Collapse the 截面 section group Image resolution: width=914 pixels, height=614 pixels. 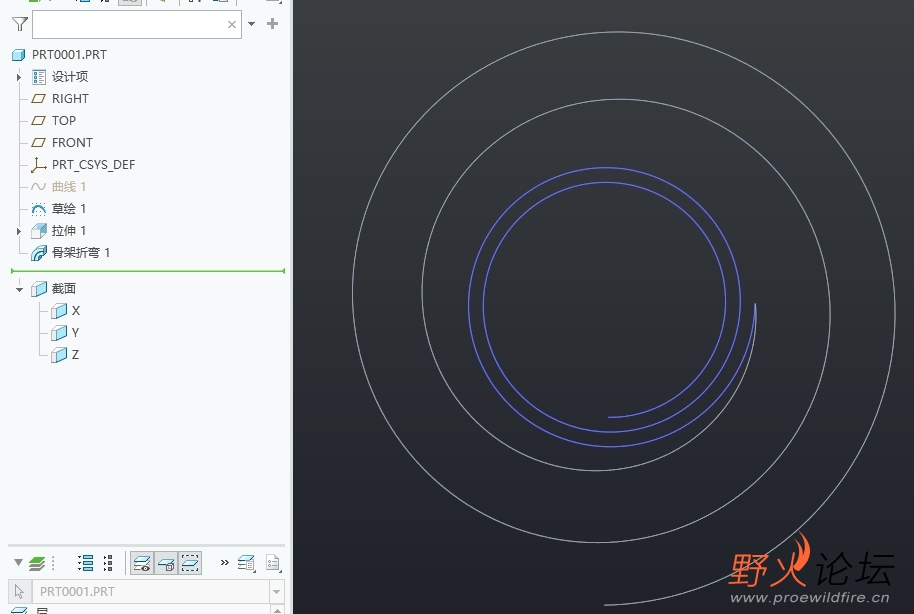19,289
